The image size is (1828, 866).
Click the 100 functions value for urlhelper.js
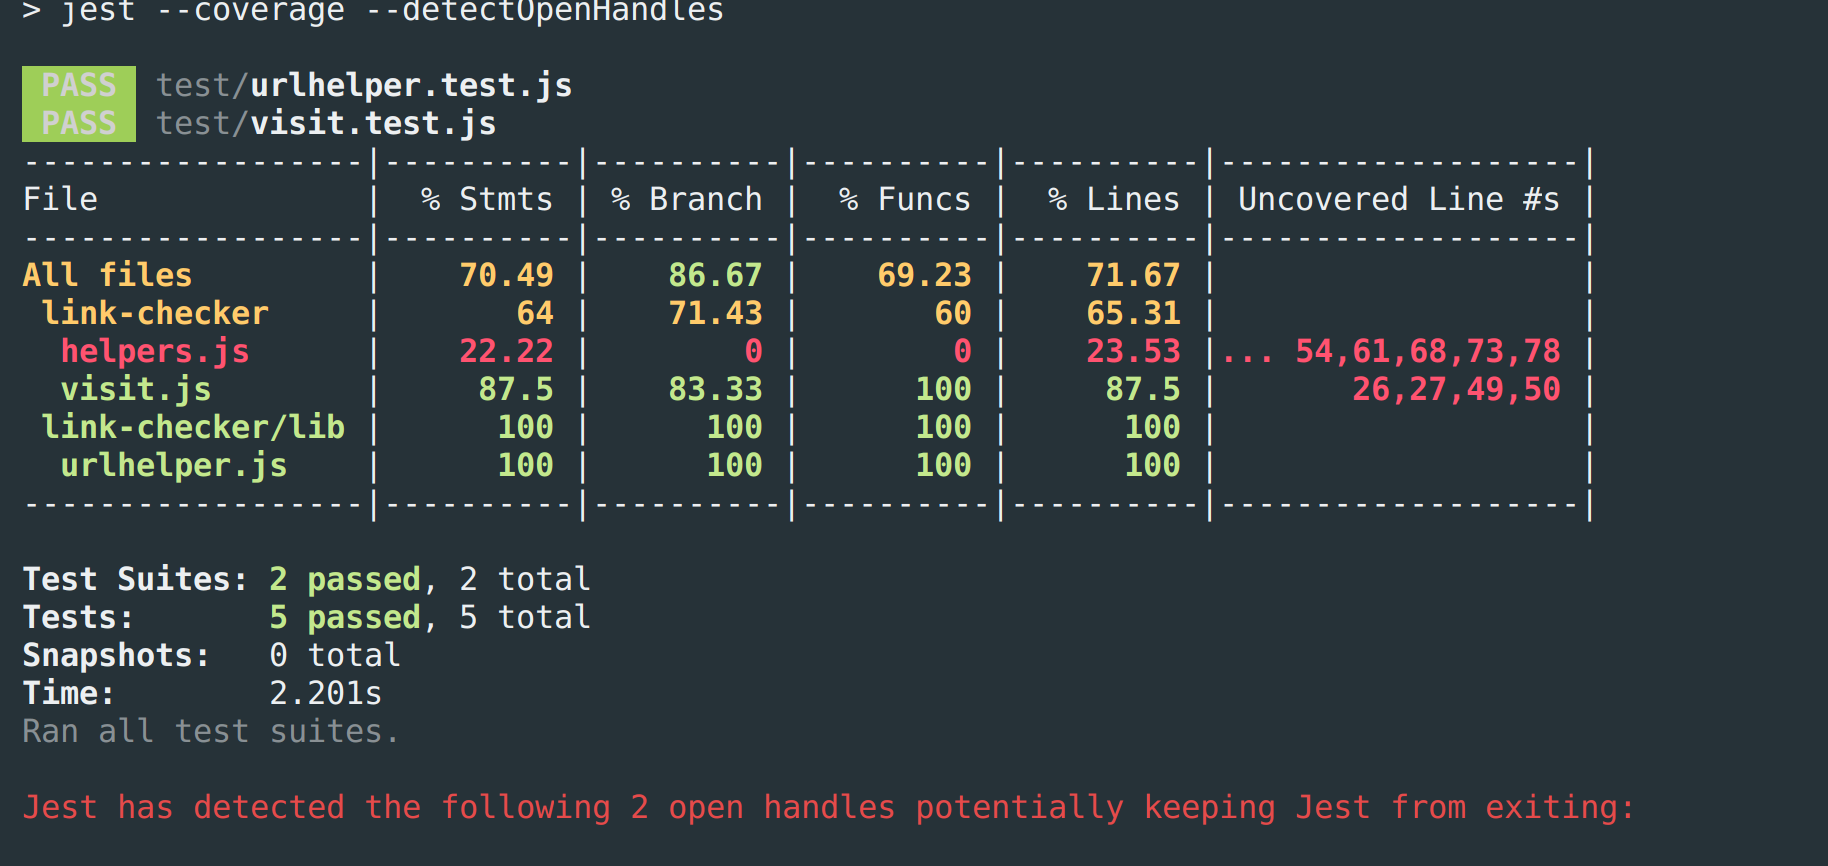coord(943,465)
